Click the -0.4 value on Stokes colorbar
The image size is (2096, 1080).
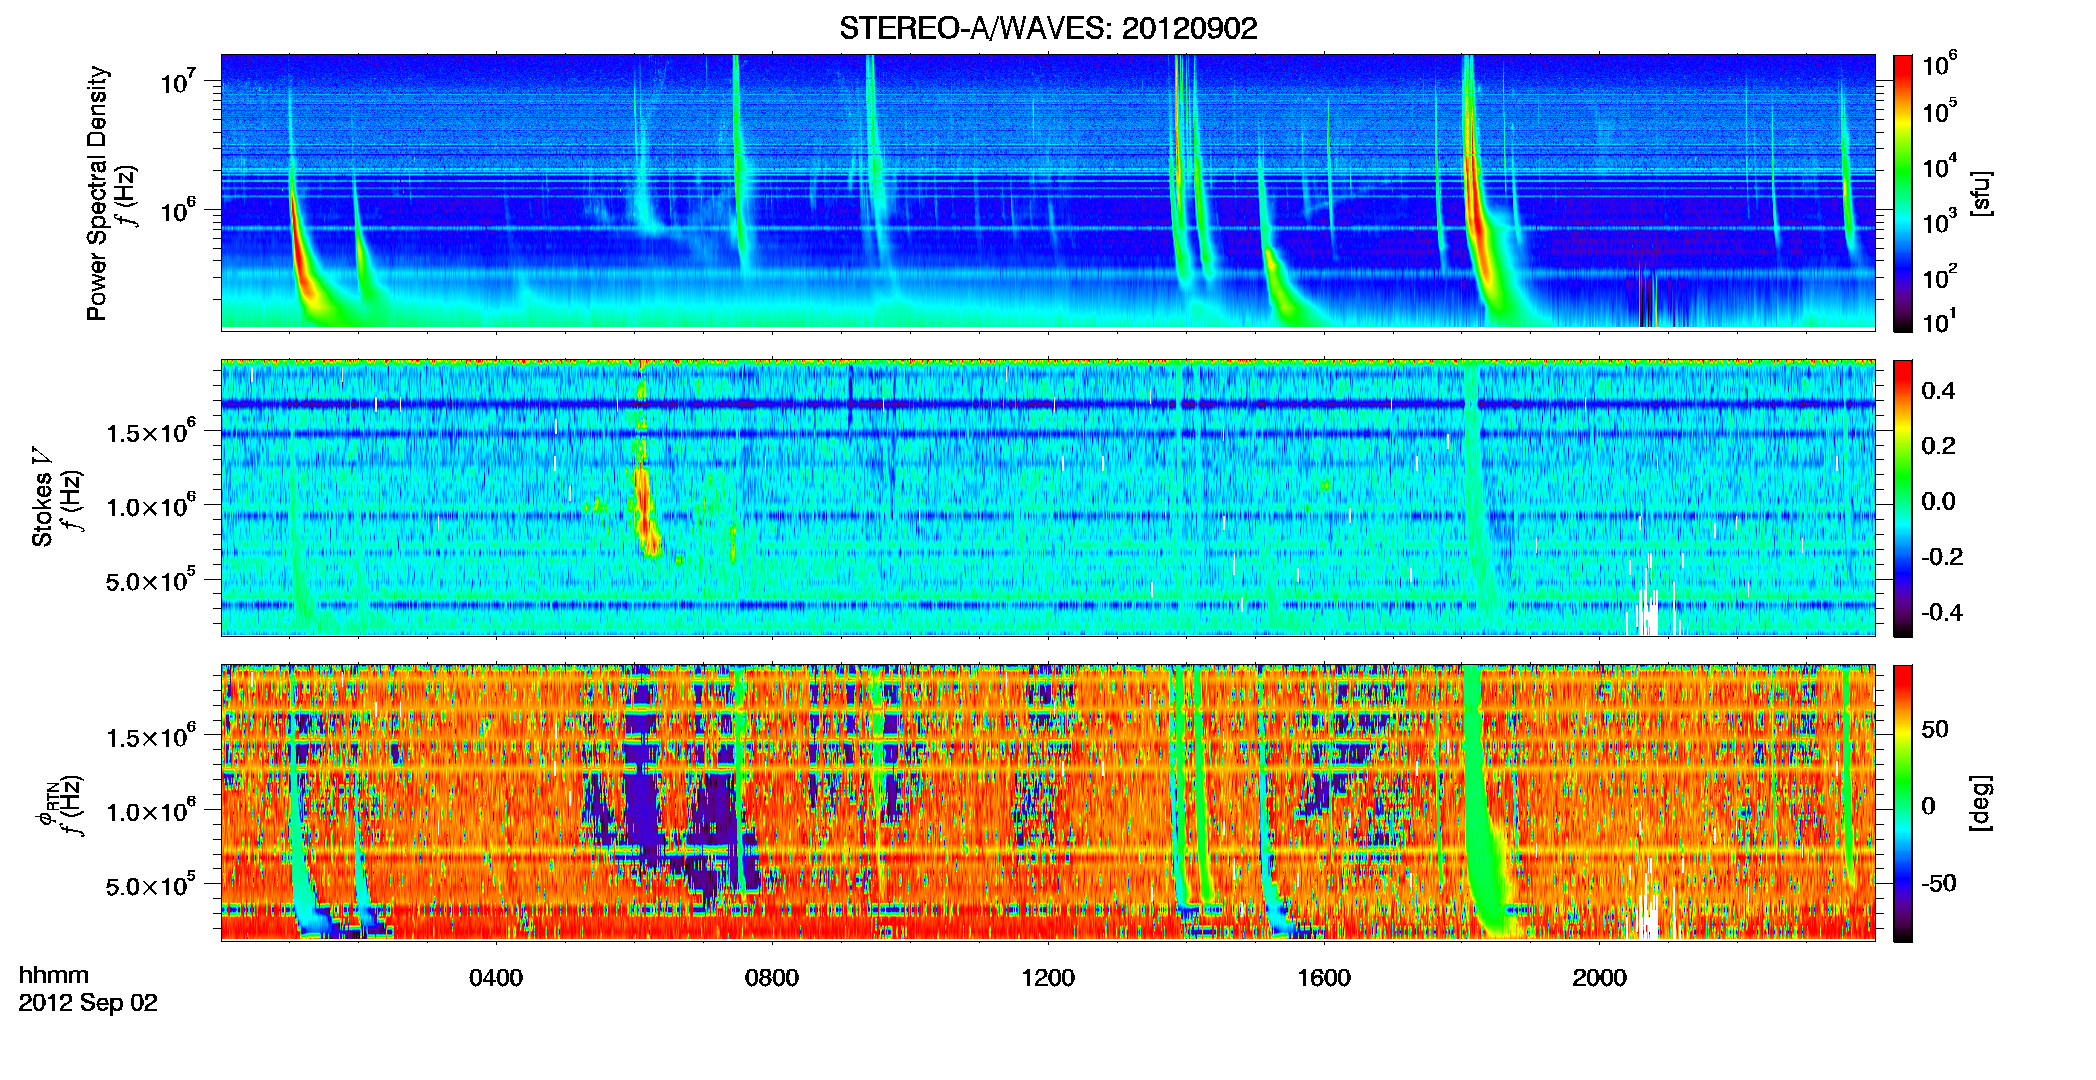coord(1942,612)
